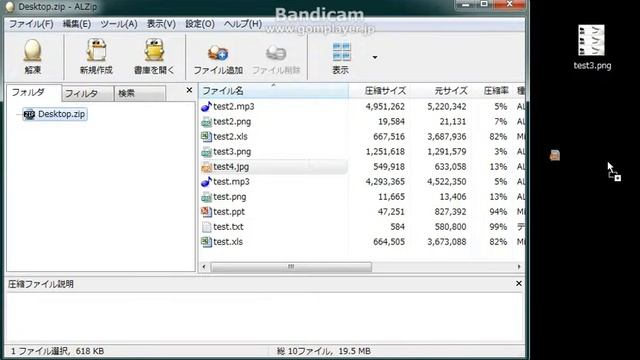Select the file name test.mp3
Viewport: 640px width, 360px height.
coord(231,182)
